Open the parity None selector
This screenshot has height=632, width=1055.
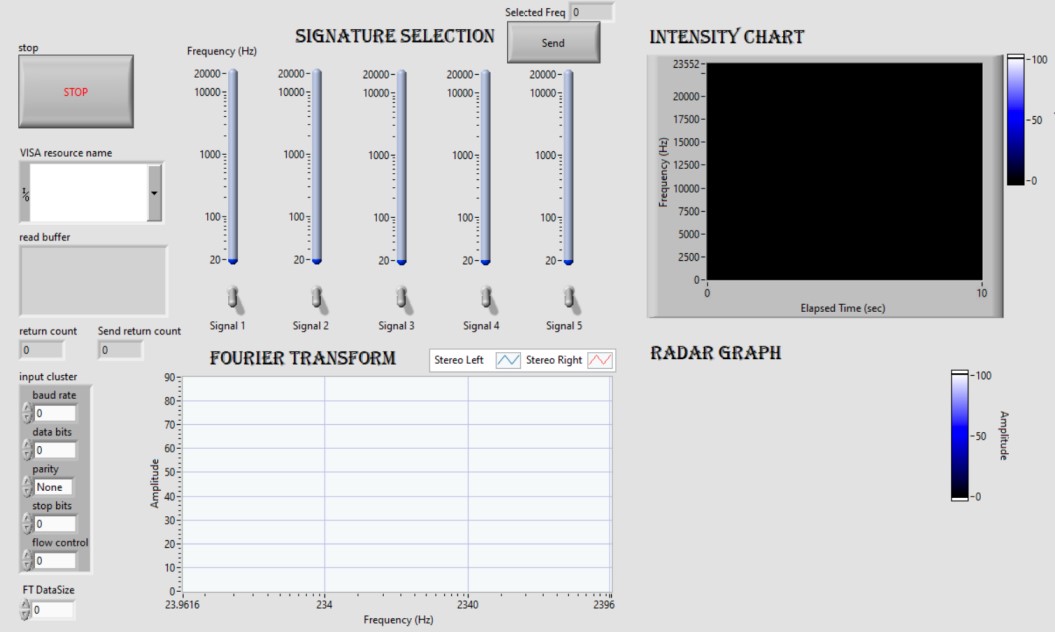pos(54,487)
